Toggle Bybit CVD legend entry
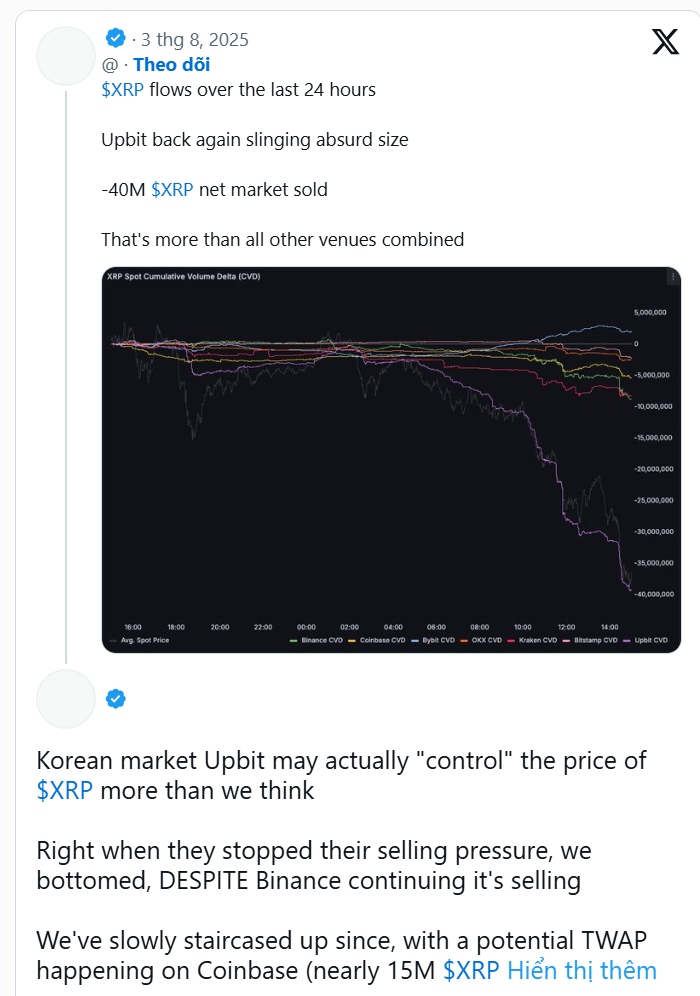 [436, 640]
